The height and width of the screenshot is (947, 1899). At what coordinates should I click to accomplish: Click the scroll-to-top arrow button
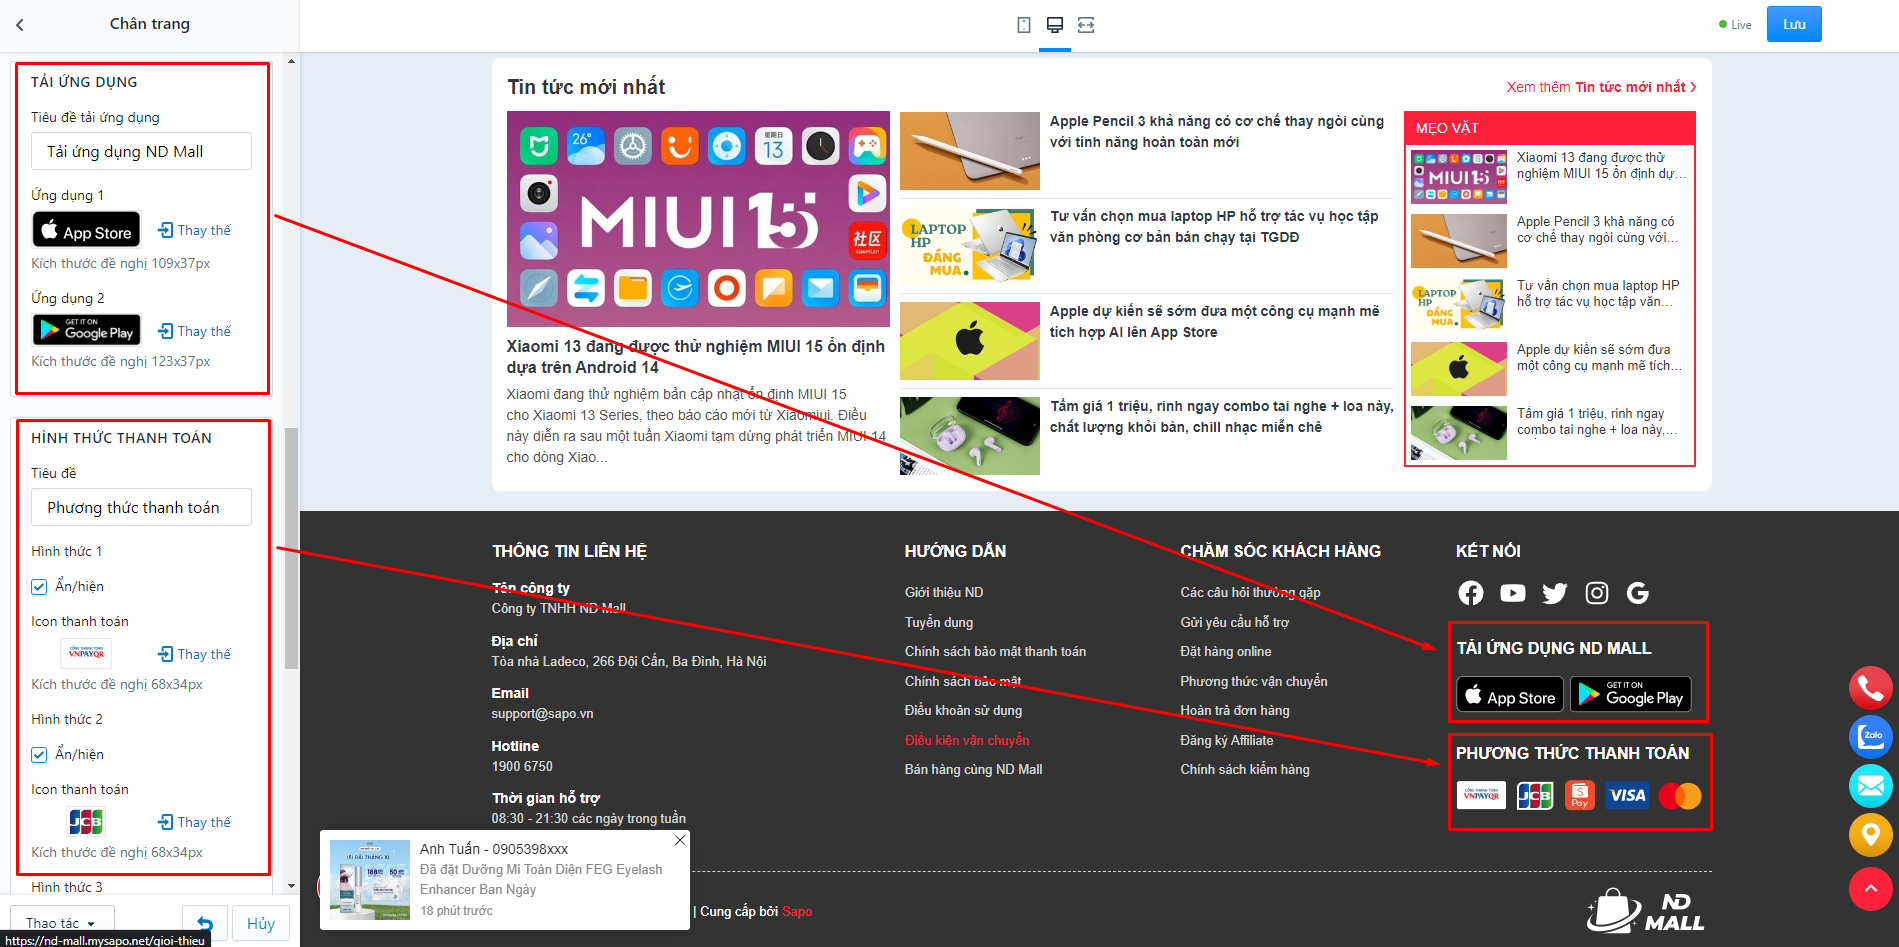click(x=1870, y=889)
